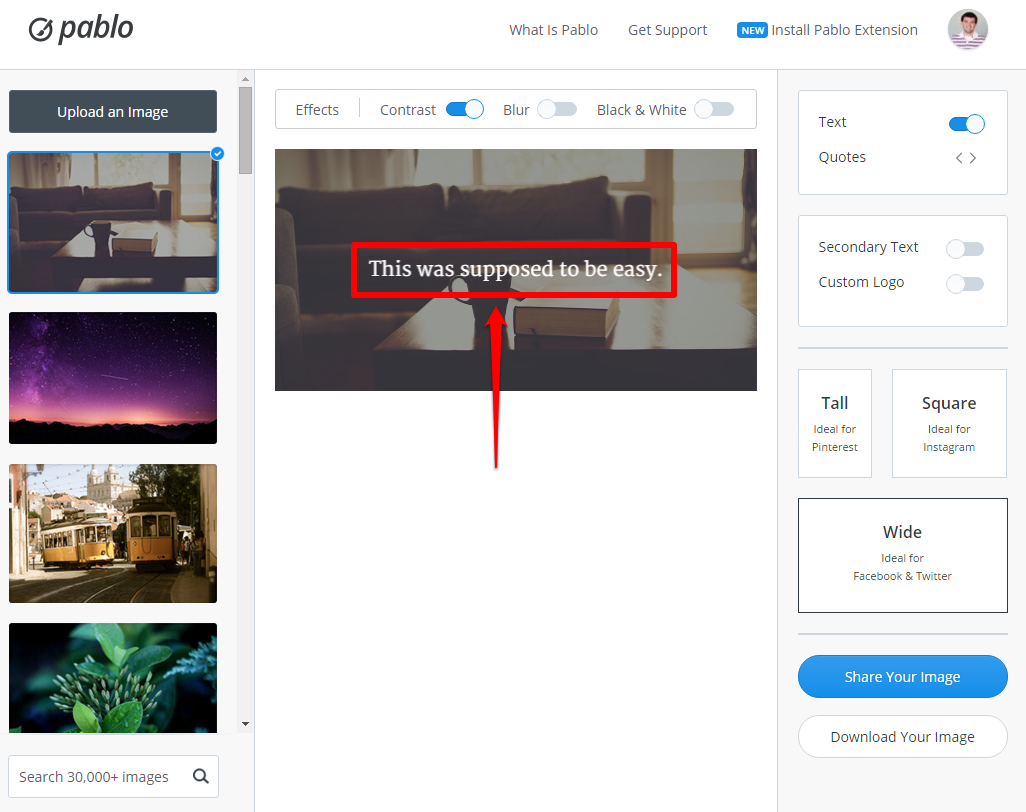Viewport: 1026px width, 812px height.
Task: Click Share Your Image button
Action: (x=902, y=677)
